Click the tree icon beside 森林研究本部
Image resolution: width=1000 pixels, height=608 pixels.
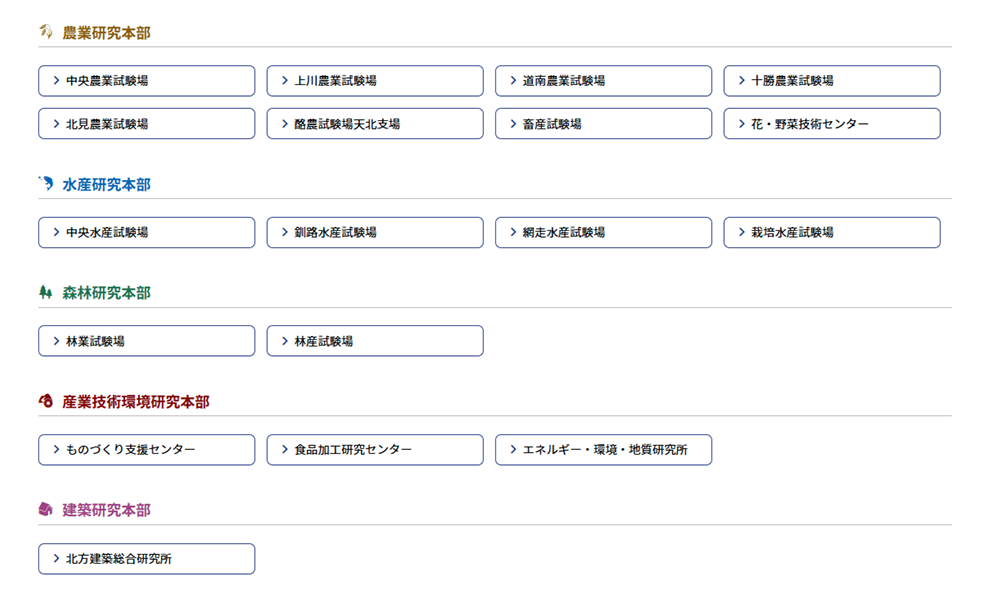coord(46,293)
